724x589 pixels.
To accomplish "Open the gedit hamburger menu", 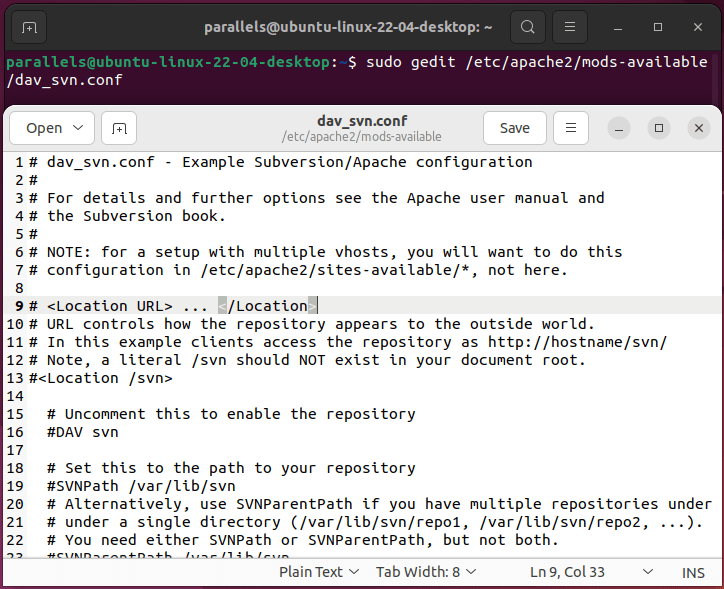I will point(571,128).
